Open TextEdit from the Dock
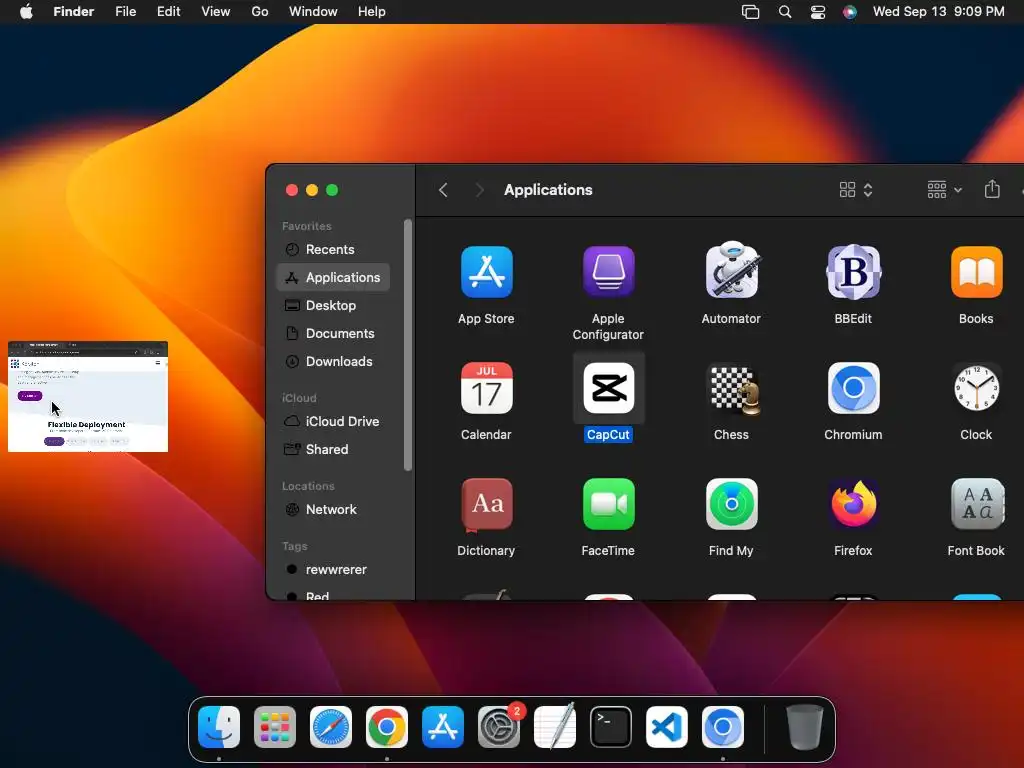Viewport: 1024px width, 768px height. click(555, 727)
